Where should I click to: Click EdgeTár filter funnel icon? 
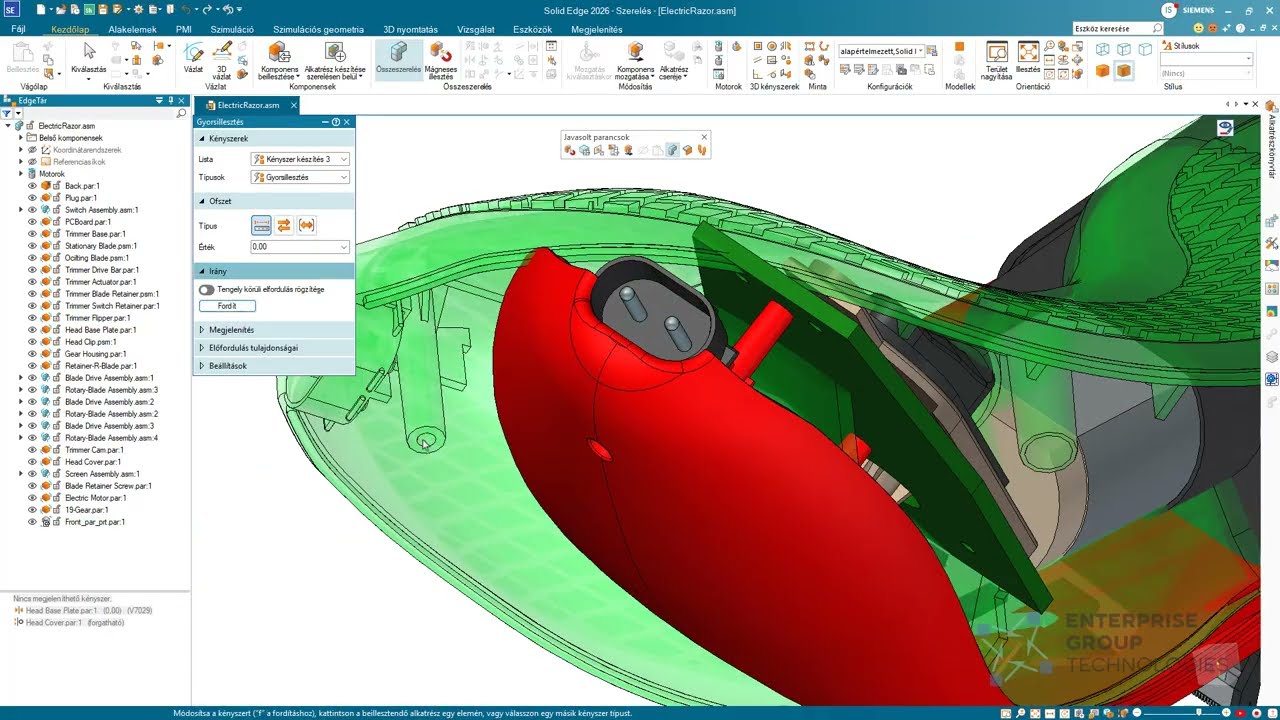tap(7, 114)
